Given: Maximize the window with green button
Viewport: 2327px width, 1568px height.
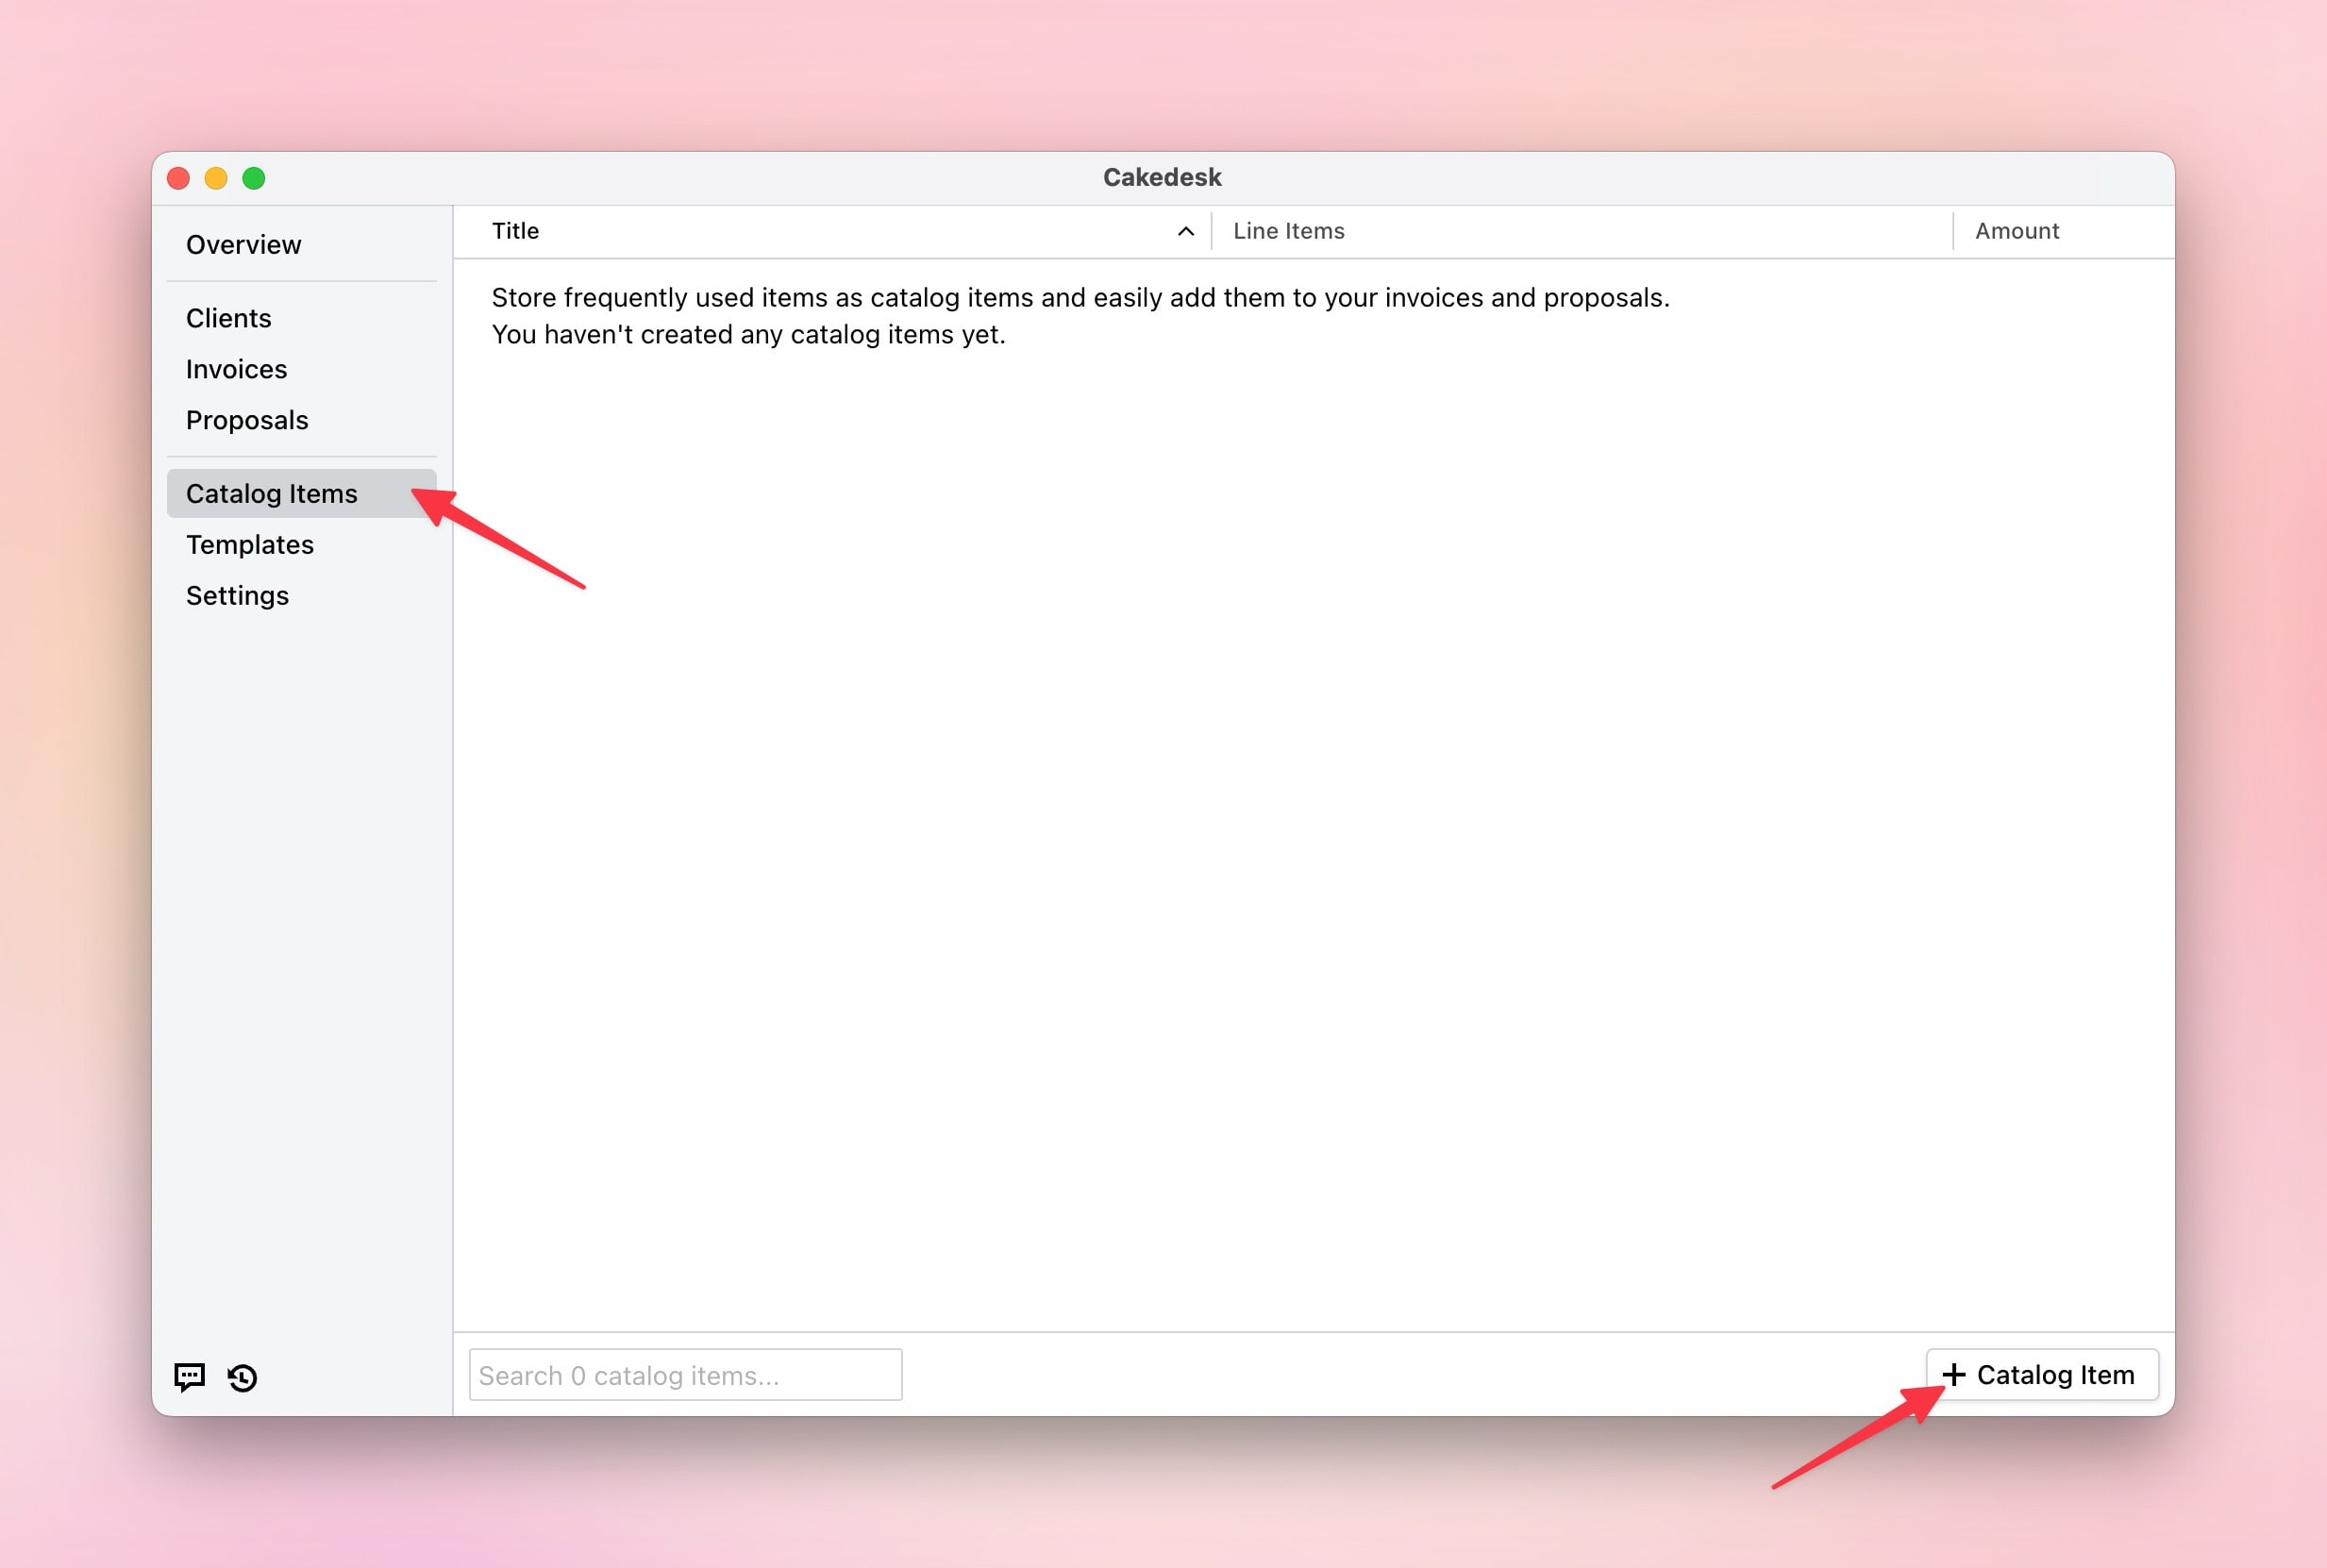Looking at the screenshot, I should (254, 178).
